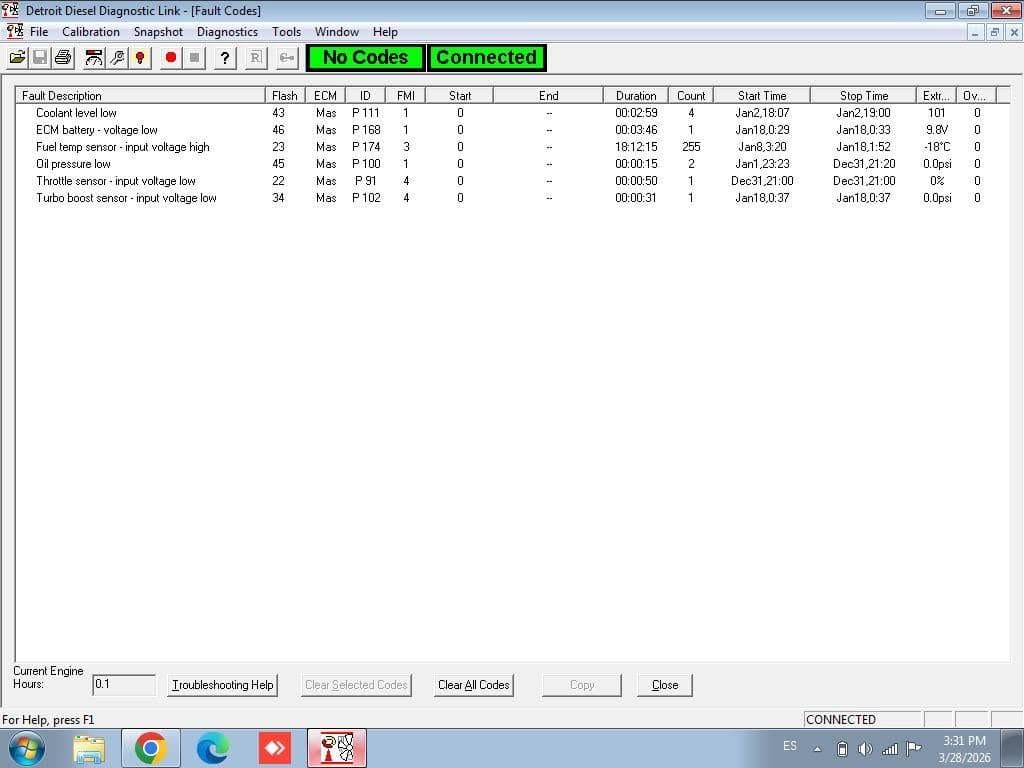The width and height of the screenshot is (1024, 768).
Task: Open the Windows Start menu
Action: [x=26, y=748]
